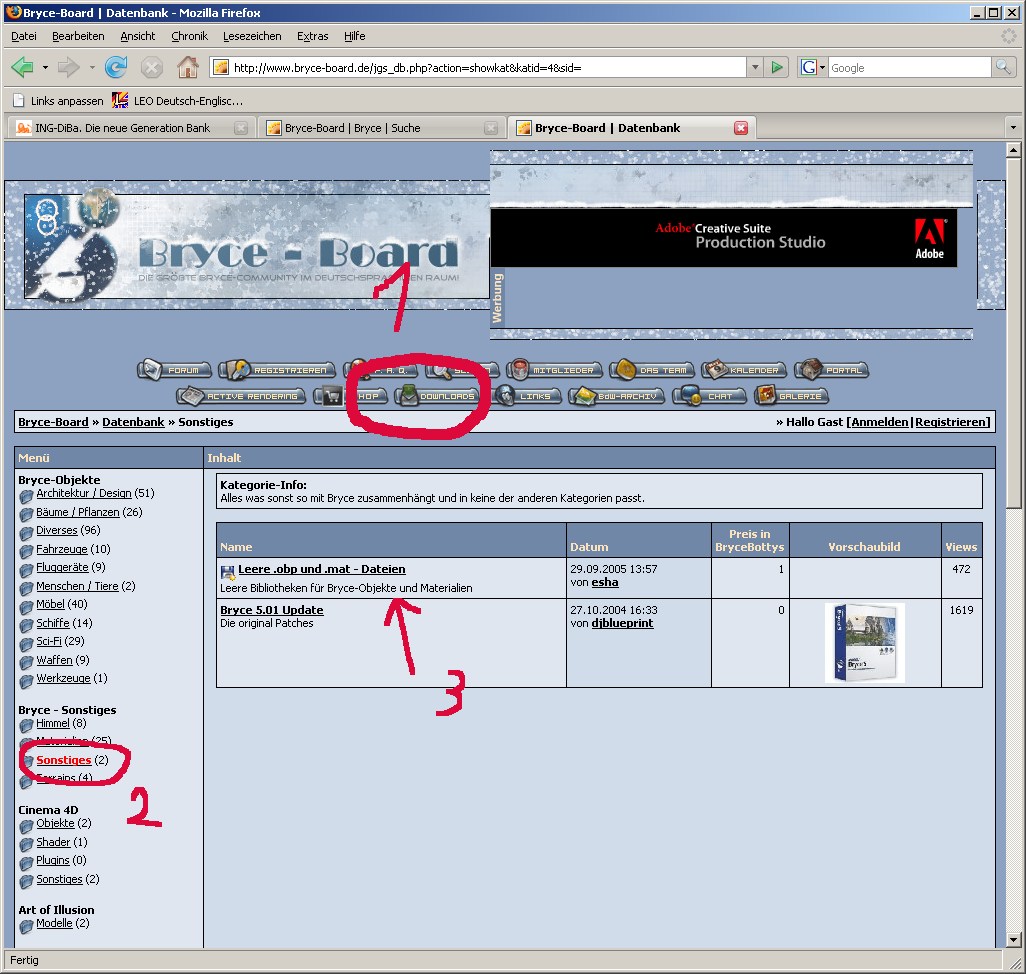Switch to the Bryce-Board Suche tab
The height and width of the screenshot is (974, 1026).
click(382, 128)
